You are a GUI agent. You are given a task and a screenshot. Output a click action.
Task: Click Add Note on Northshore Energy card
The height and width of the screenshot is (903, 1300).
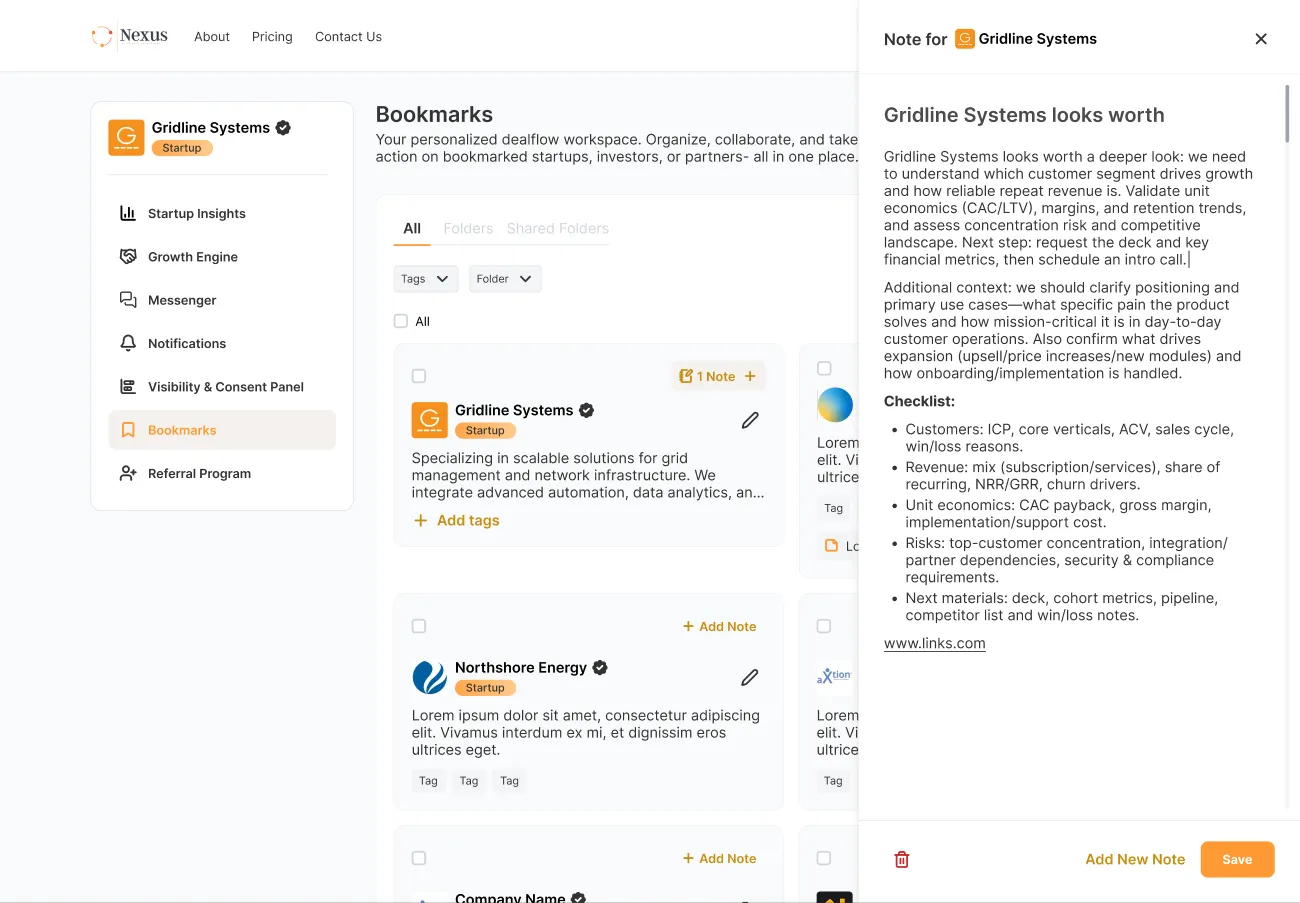(x=719, y=626)
